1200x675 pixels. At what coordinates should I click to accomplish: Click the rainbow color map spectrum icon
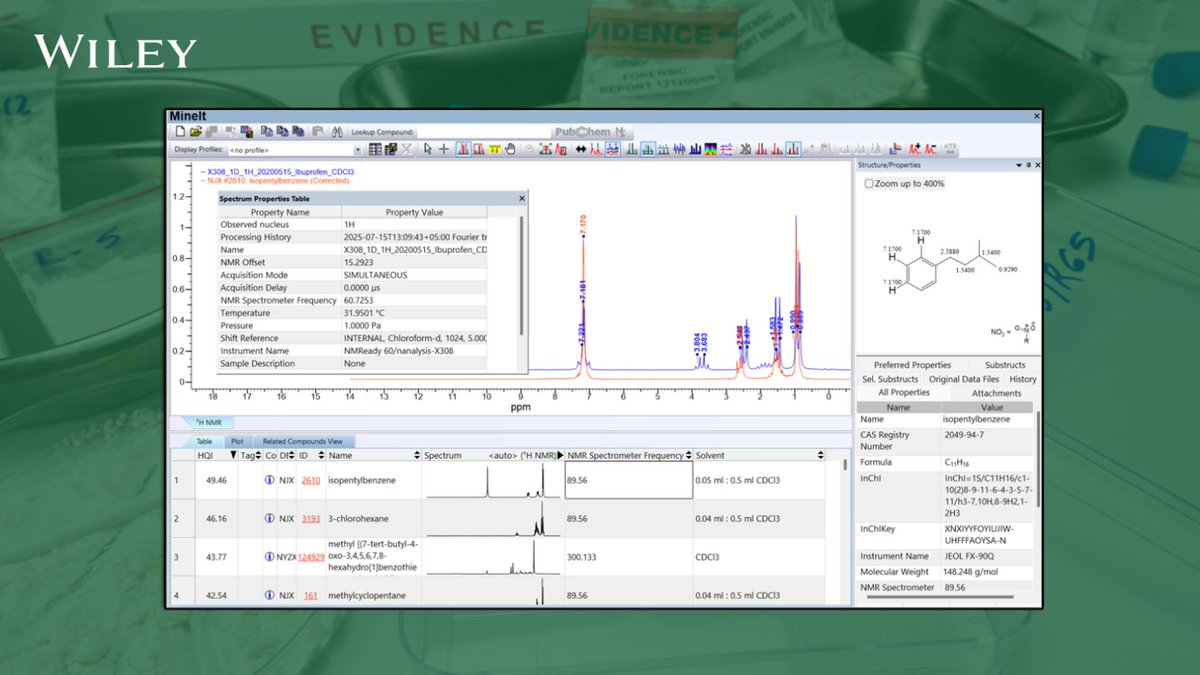pos(710,150)
